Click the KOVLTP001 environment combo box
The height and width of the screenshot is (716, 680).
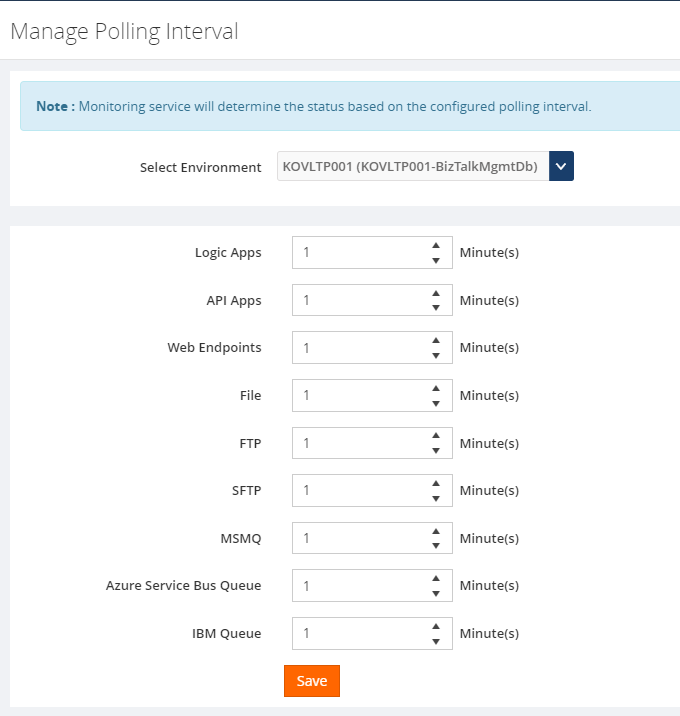413,167
